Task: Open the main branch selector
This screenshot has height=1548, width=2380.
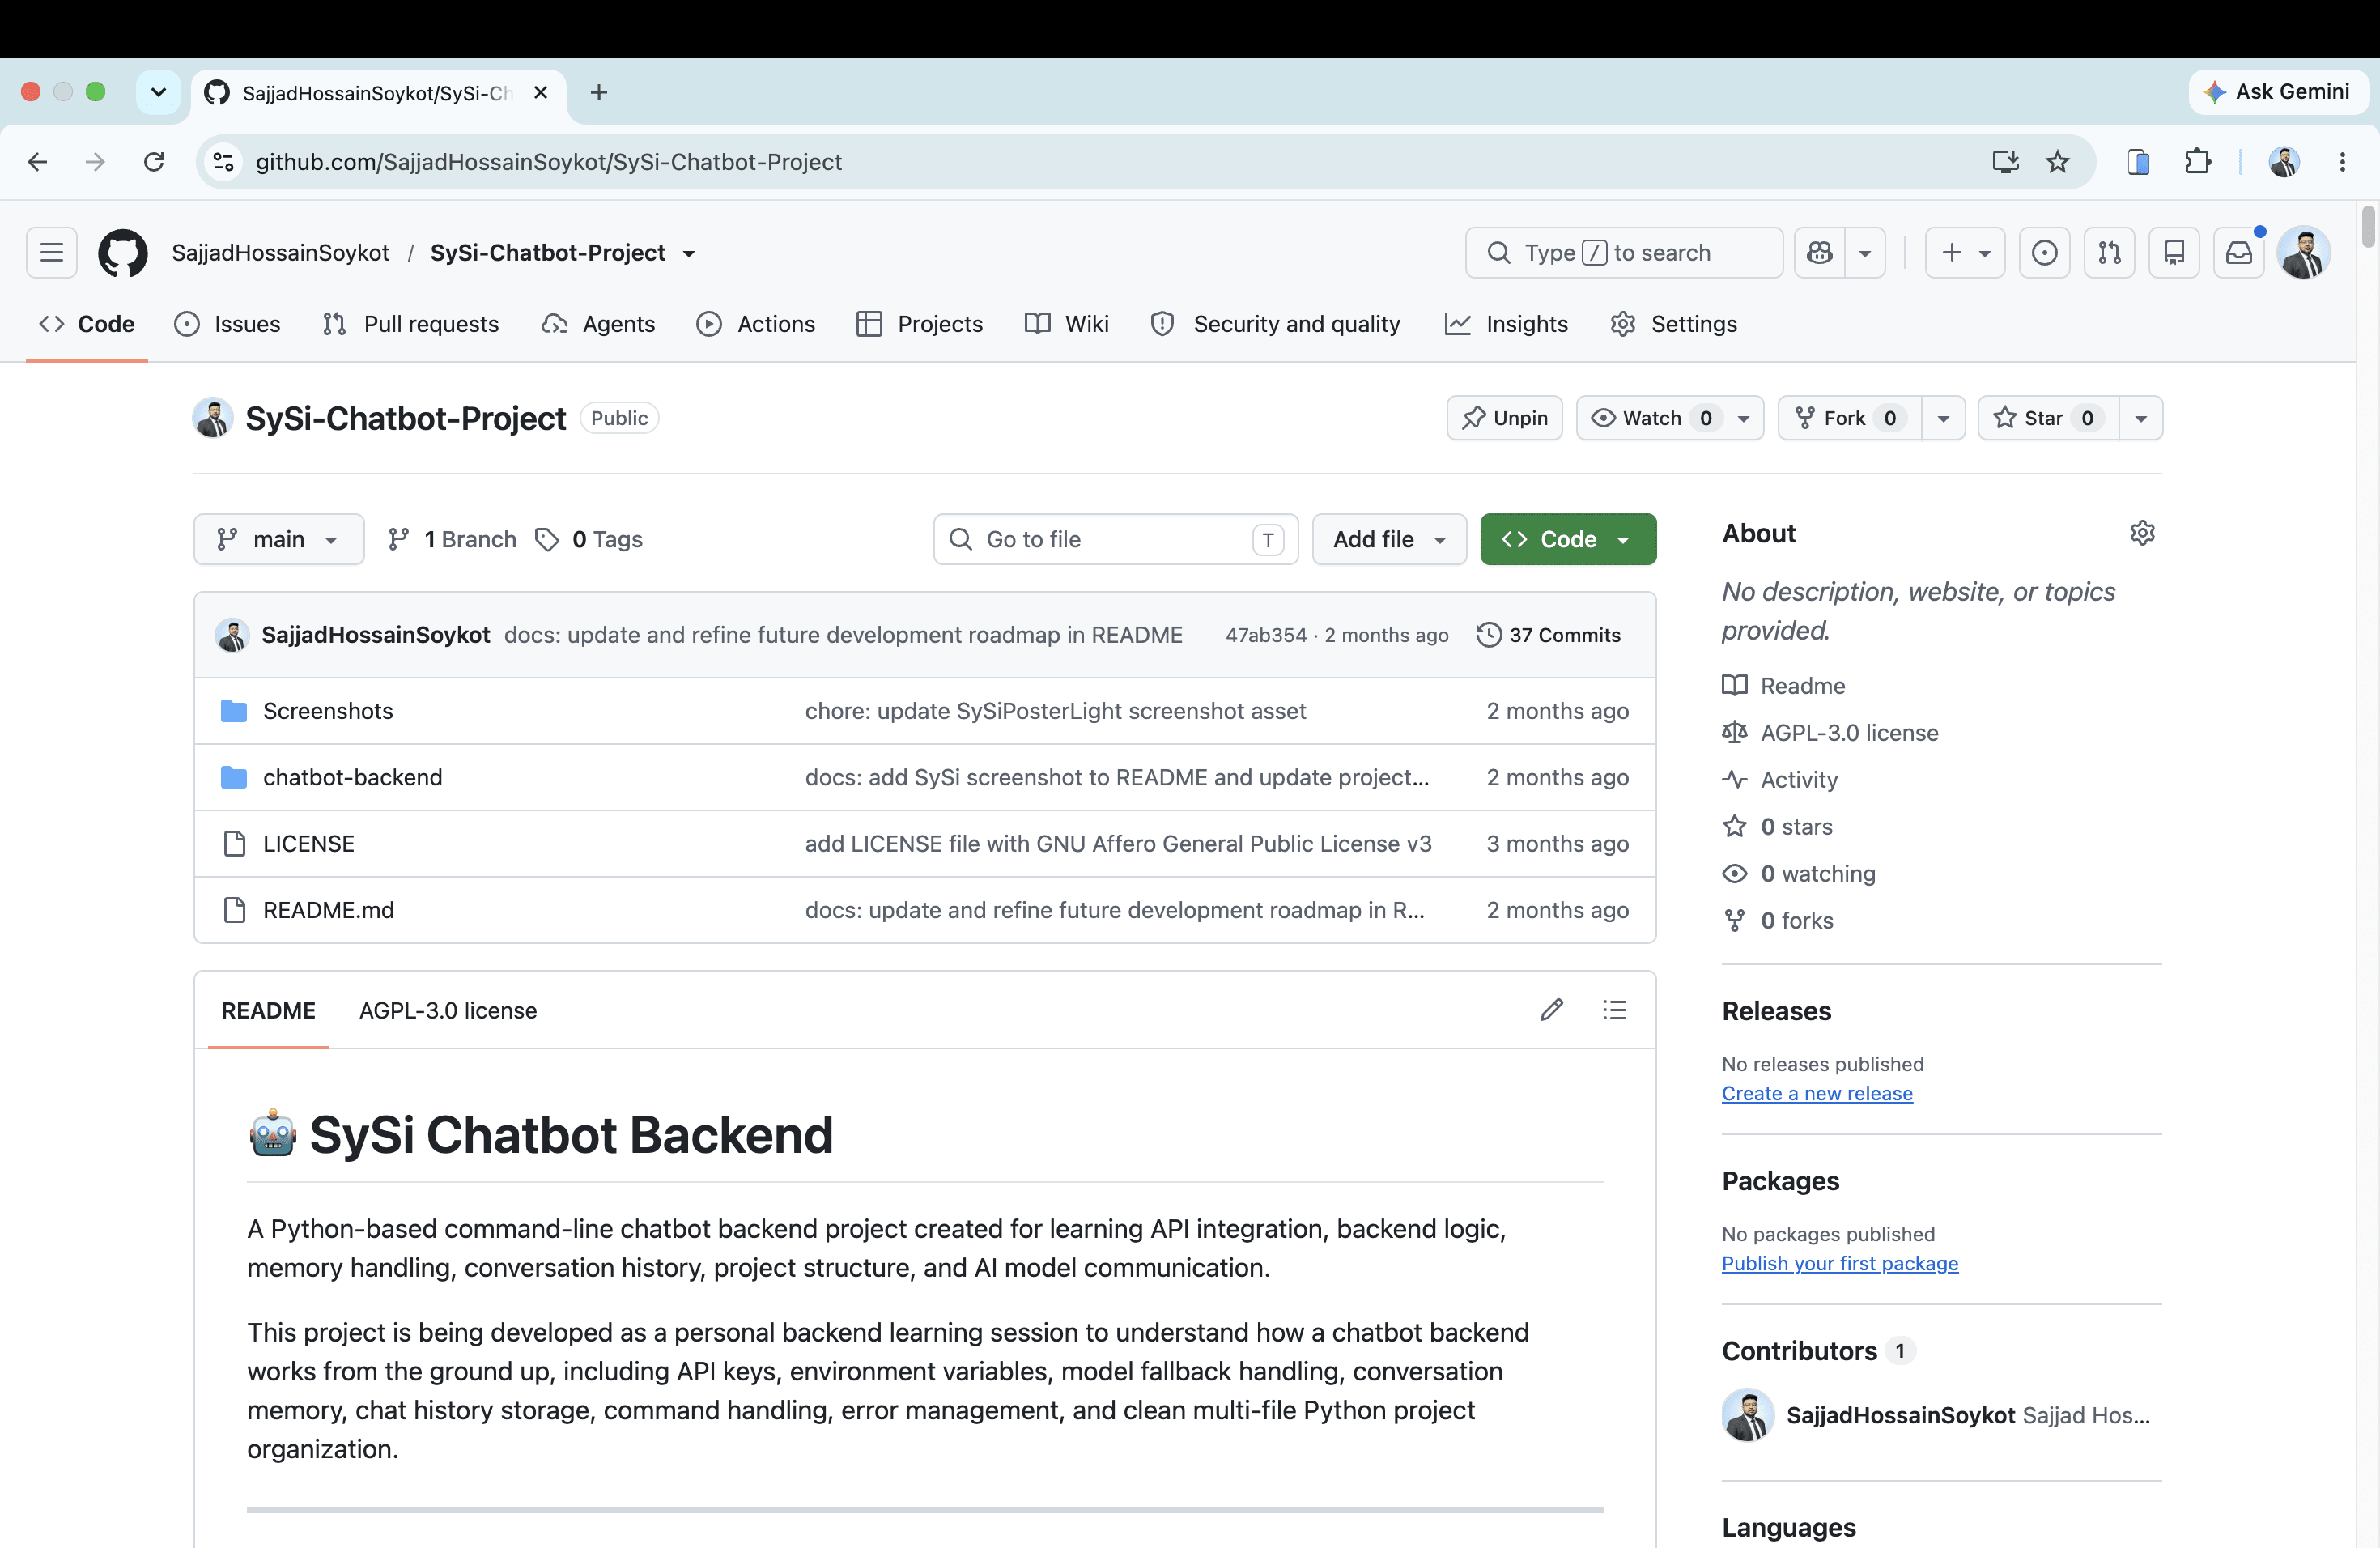Action: pos(279,539)
